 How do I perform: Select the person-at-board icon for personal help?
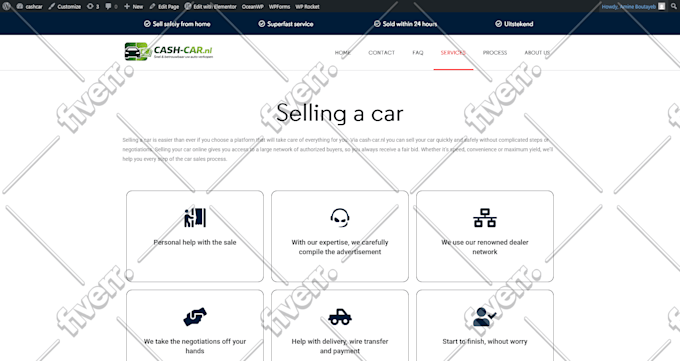point(195,217)
